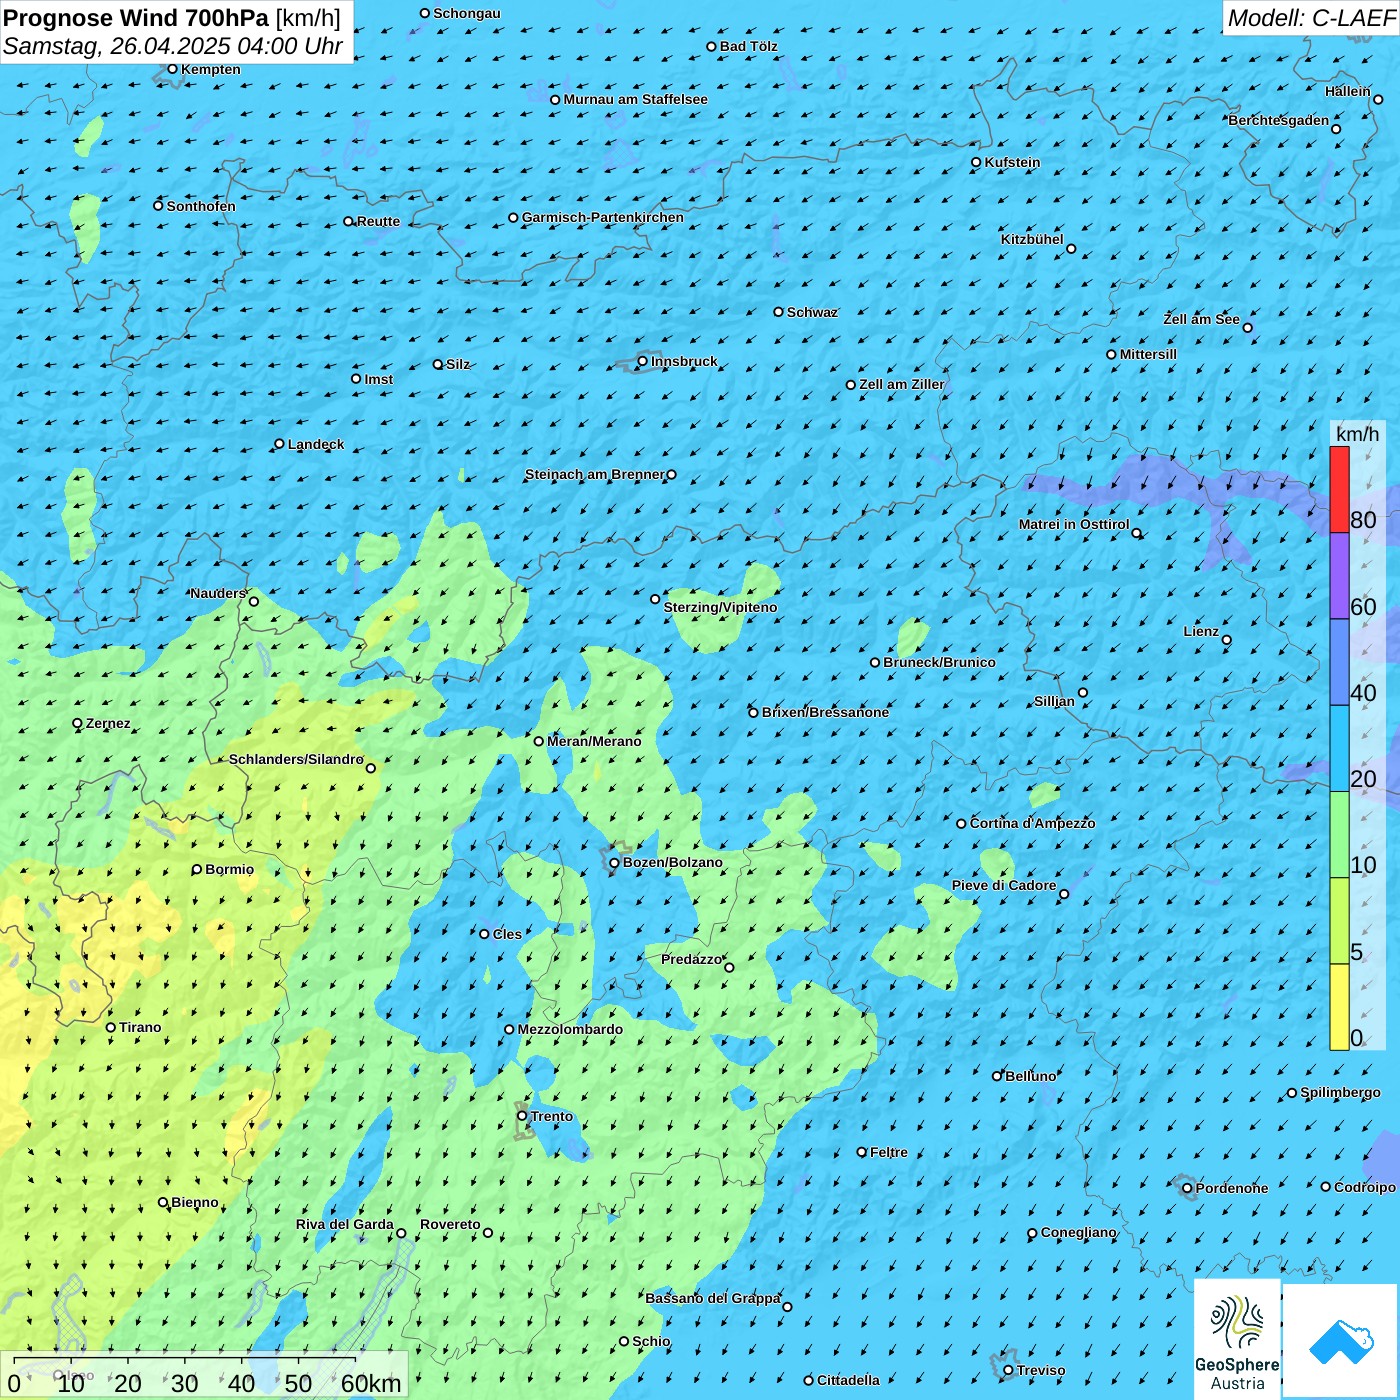Click the Bozen/Bolzano city marker
This screenshot has height=1400, width=1400.
[x=615, y=862]
